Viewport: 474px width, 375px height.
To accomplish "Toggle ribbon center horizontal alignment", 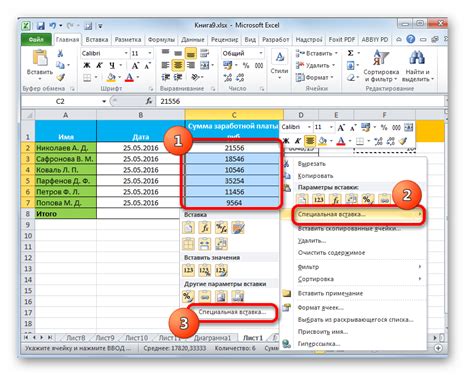I will (178, 65).
